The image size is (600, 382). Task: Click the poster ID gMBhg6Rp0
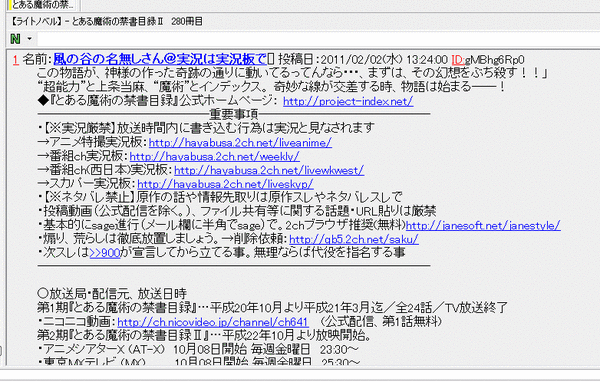494,60
